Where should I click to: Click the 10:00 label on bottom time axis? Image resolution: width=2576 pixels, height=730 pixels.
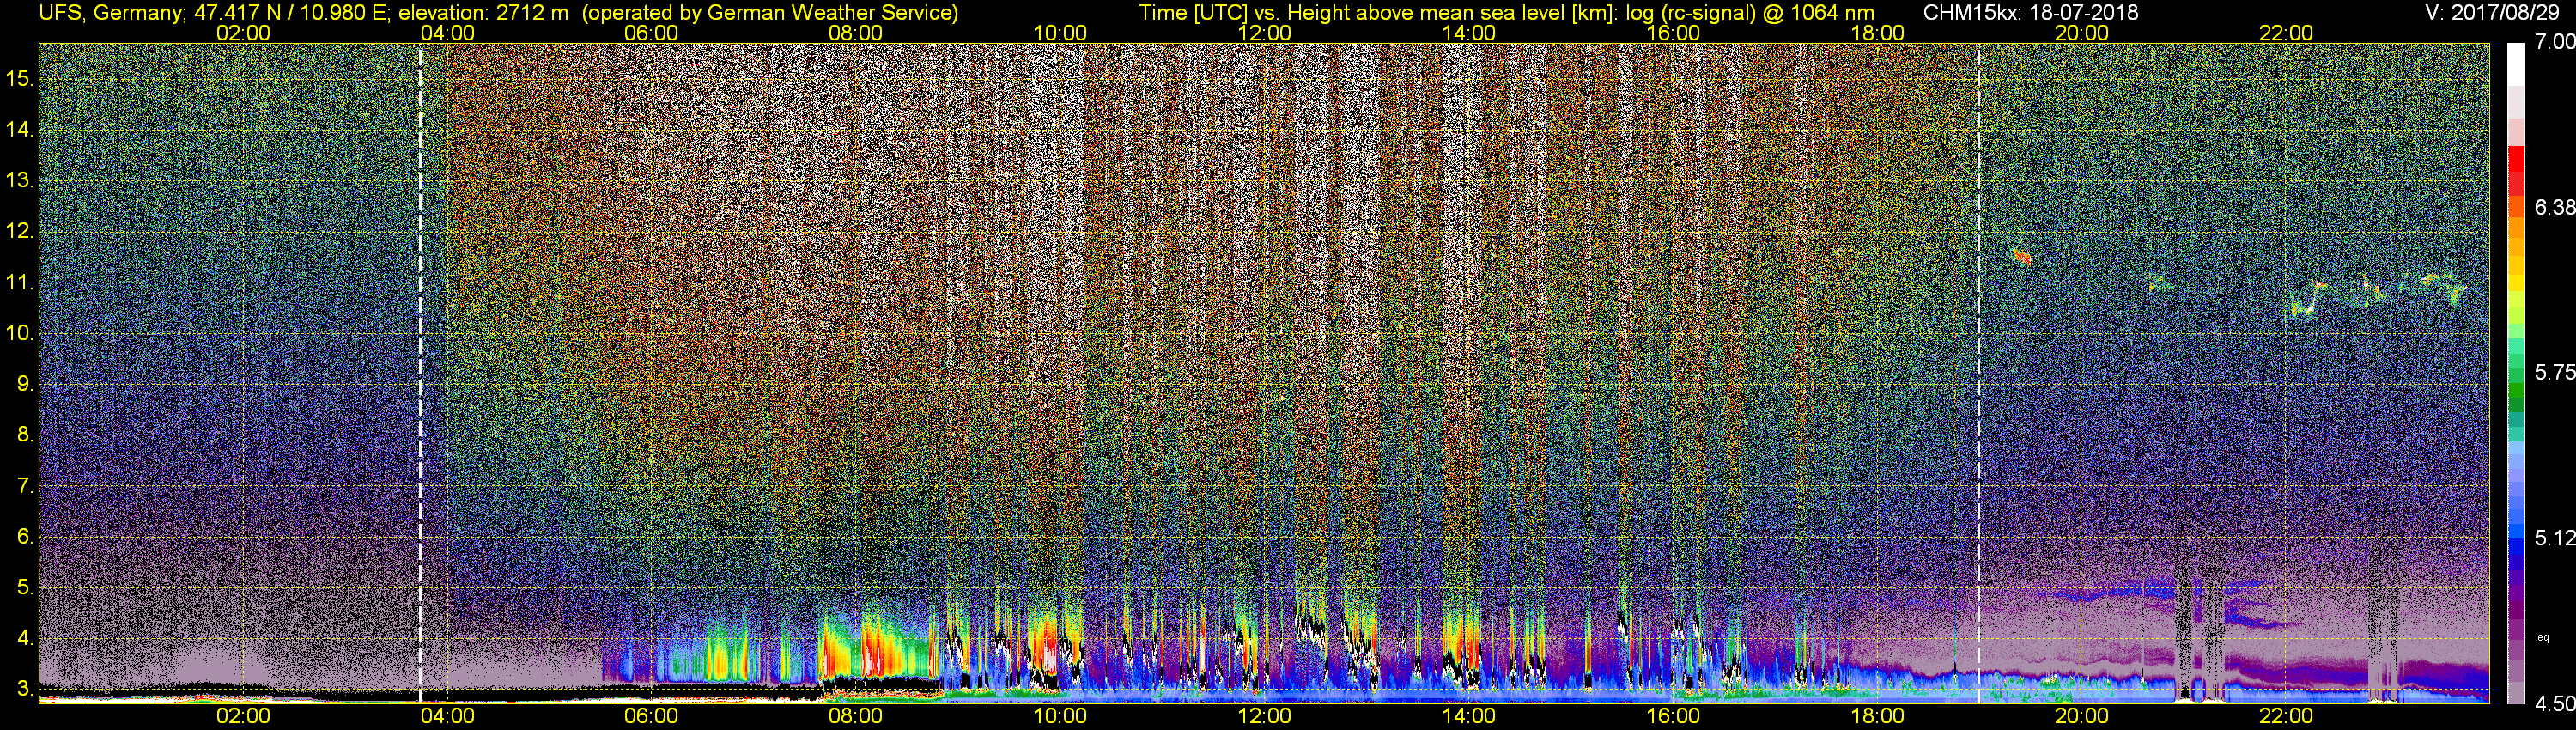click(1060, 717)
